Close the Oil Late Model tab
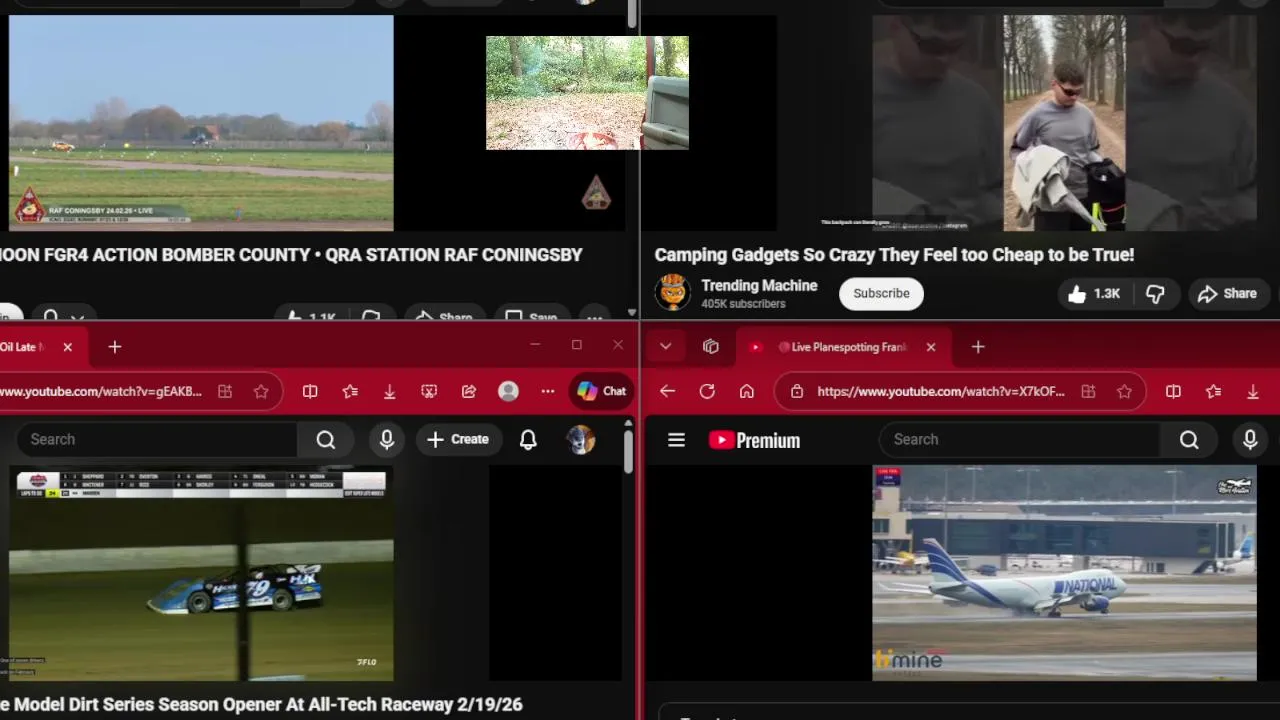 (67, 347)
